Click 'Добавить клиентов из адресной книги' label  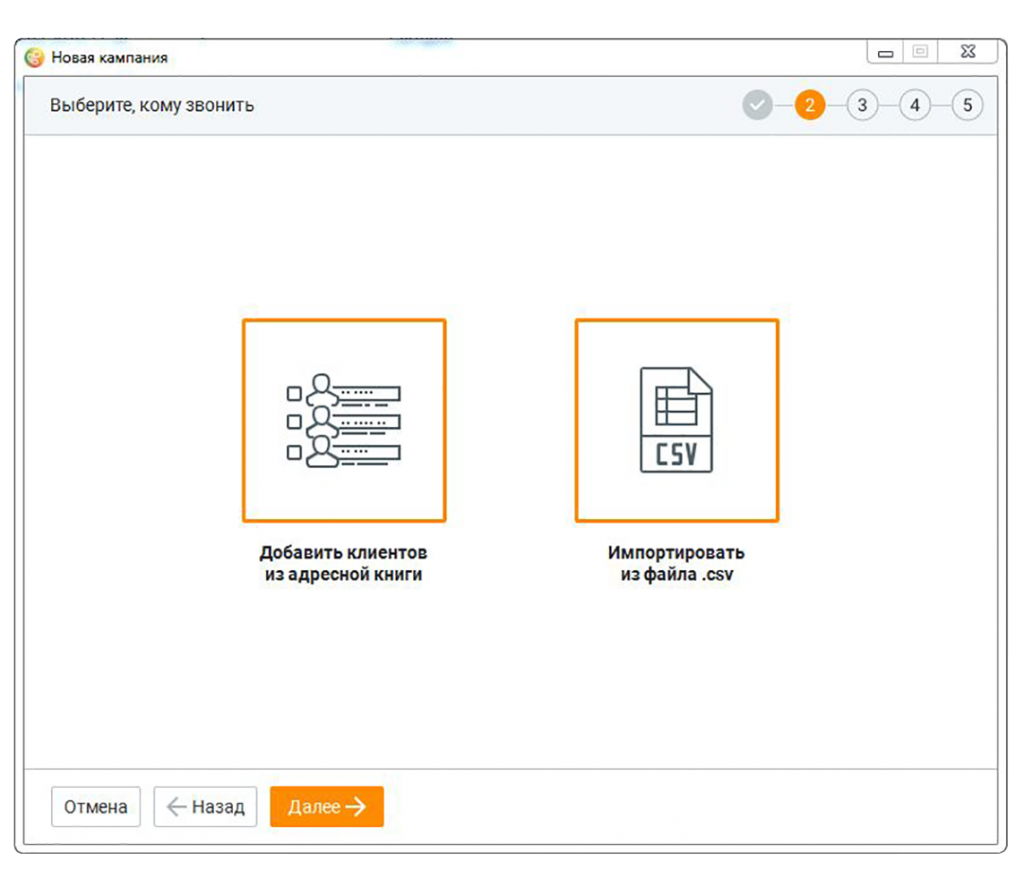click(x=343, y=564)
